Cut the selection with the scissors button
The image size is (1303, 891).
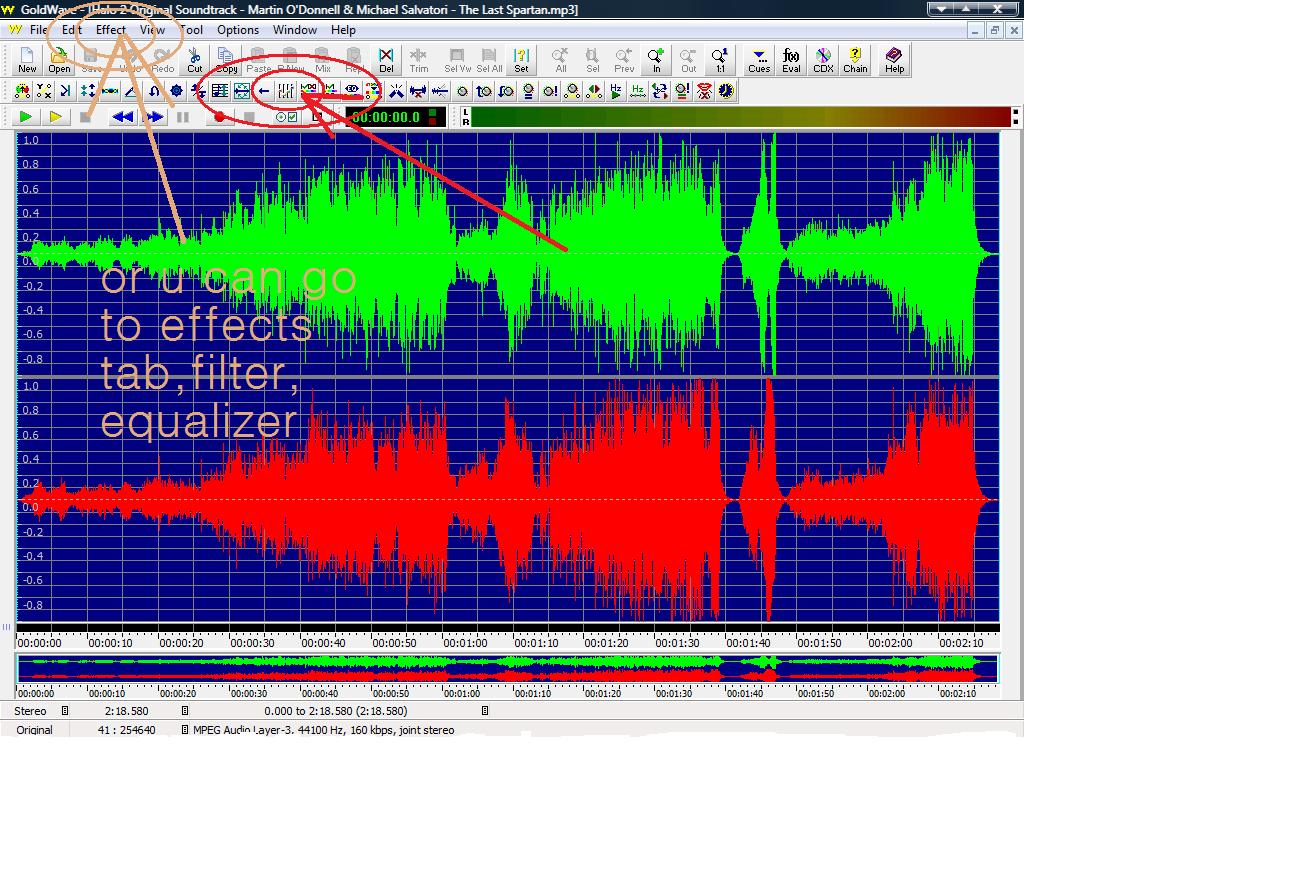[194, 61]
